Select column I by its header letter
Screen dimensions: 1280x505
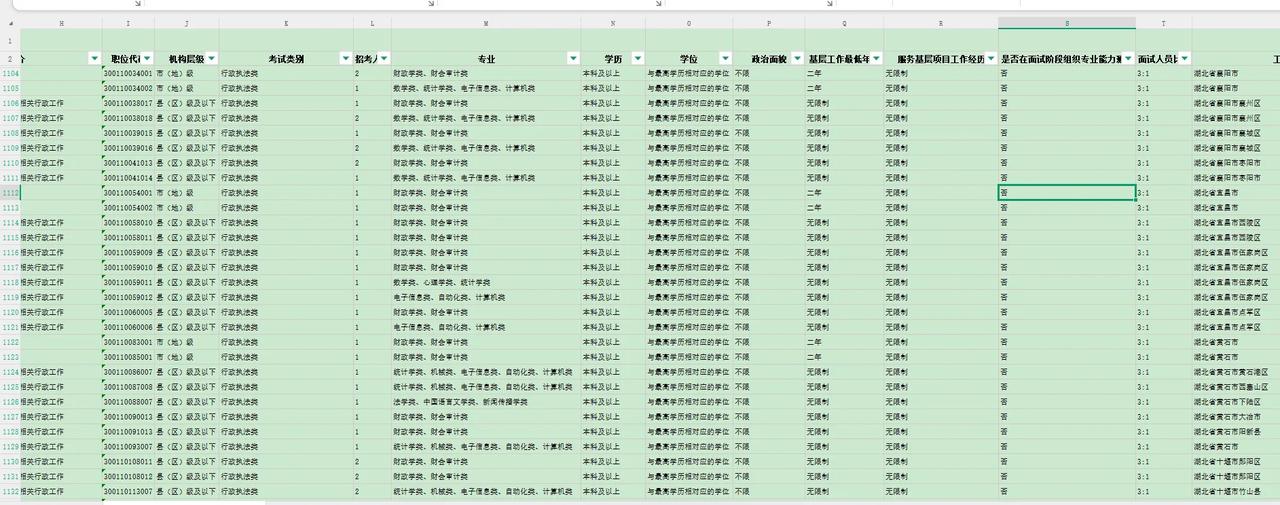pos(128,23)
